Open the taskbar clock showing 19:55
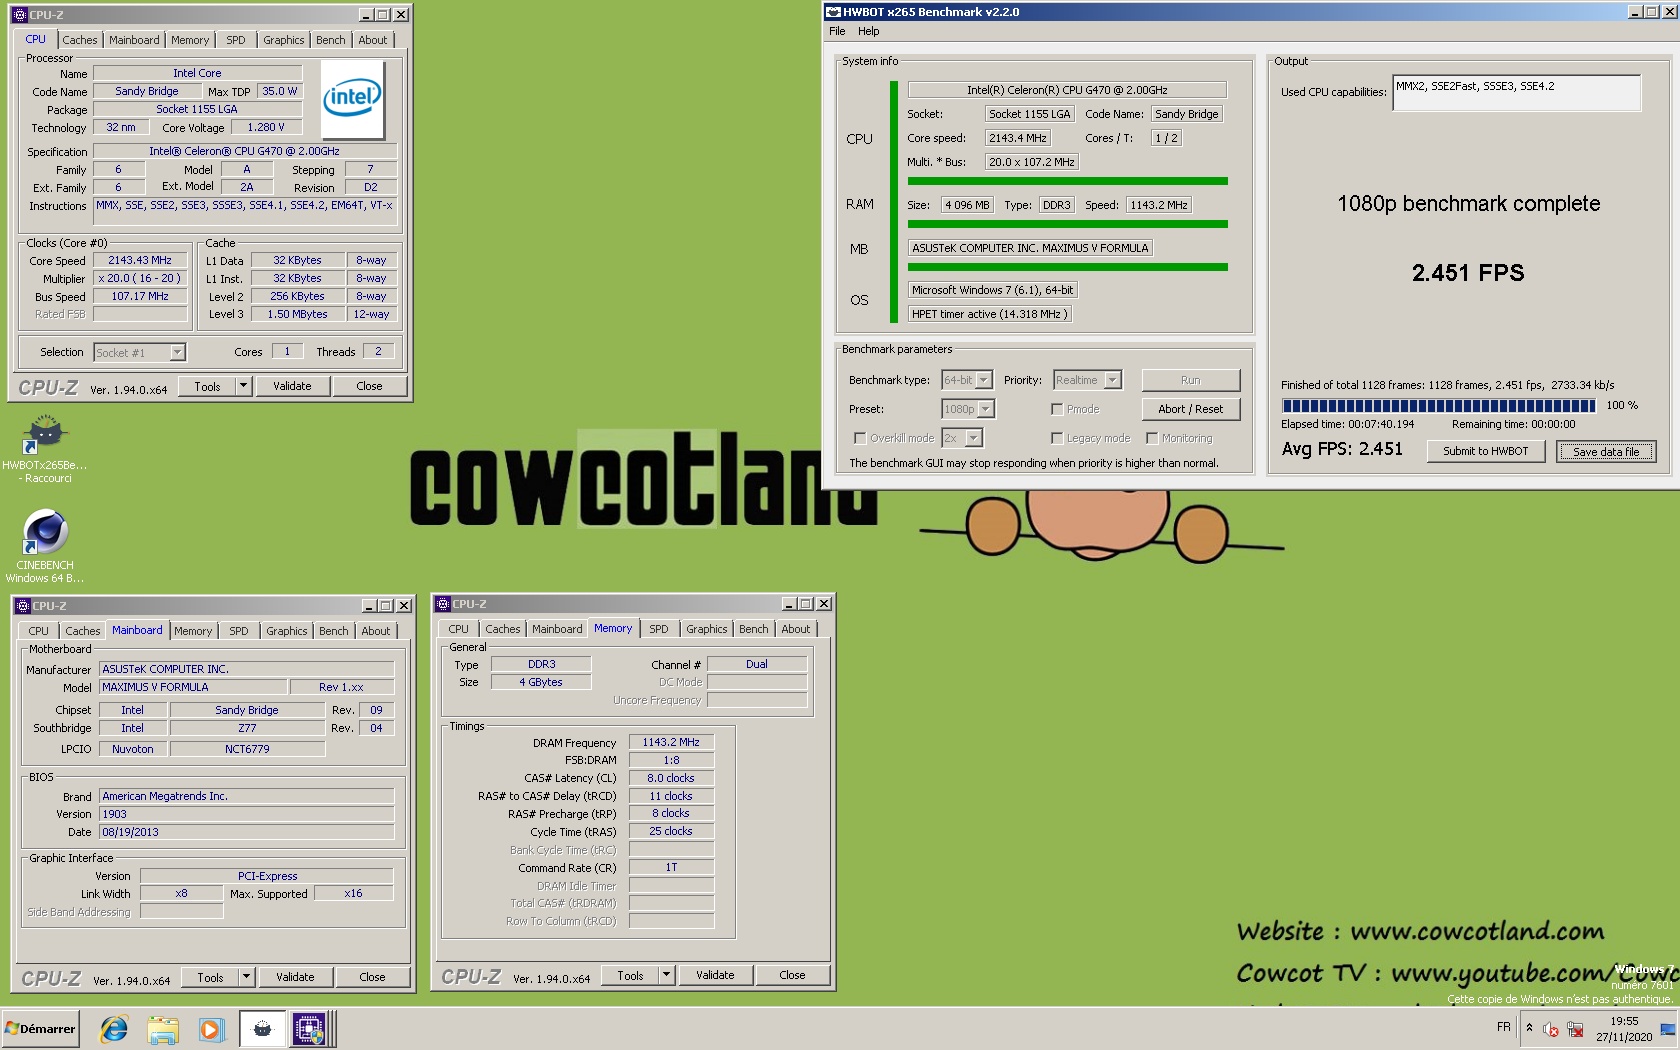Image resolution: width=1680 pixels, height=1050 pixels. click(1624, 1029)
